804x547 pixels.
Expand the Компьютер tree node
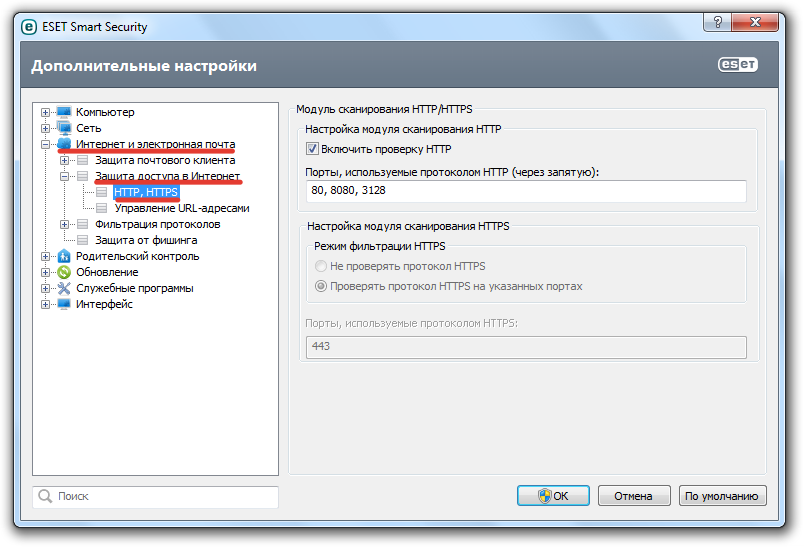click(45, 112)
